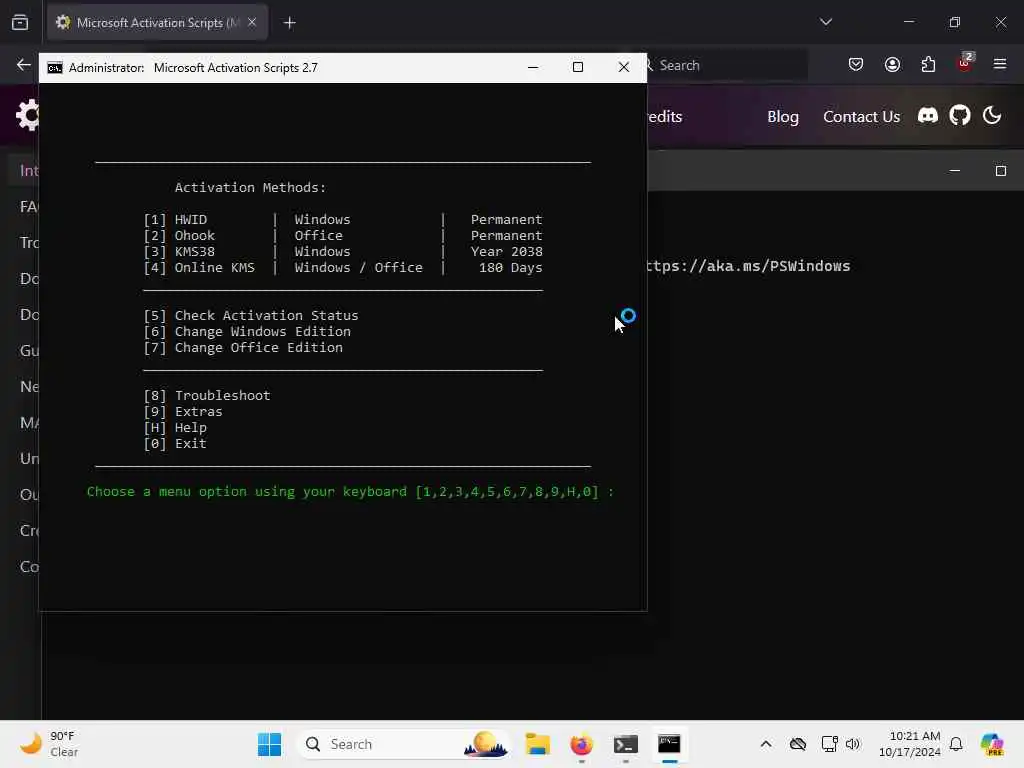Open the weather widget showing 90°F Clear
The width and height of the screenshot is (1024, 768).
(x=50, y=744)
